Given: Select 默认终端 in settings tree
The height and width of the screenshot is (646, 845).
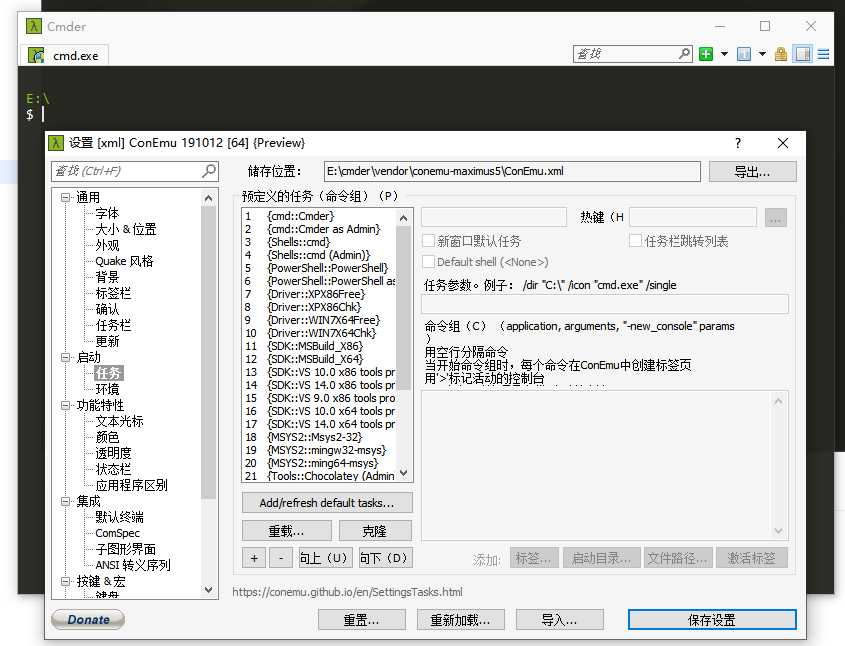Looking at the screenshot, I should point(119,517).
